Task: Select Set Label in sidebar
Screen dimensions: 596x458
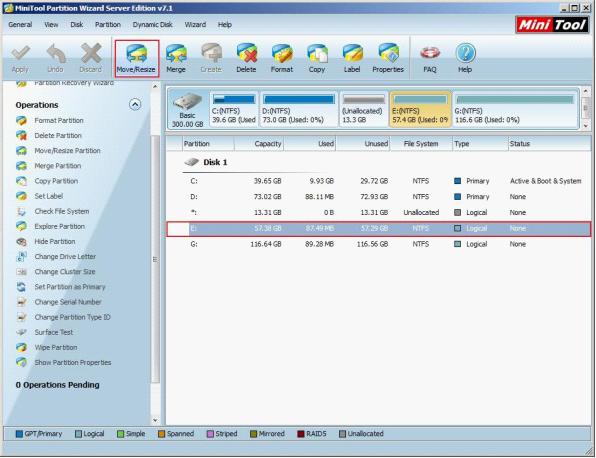Action: (49, 196)
